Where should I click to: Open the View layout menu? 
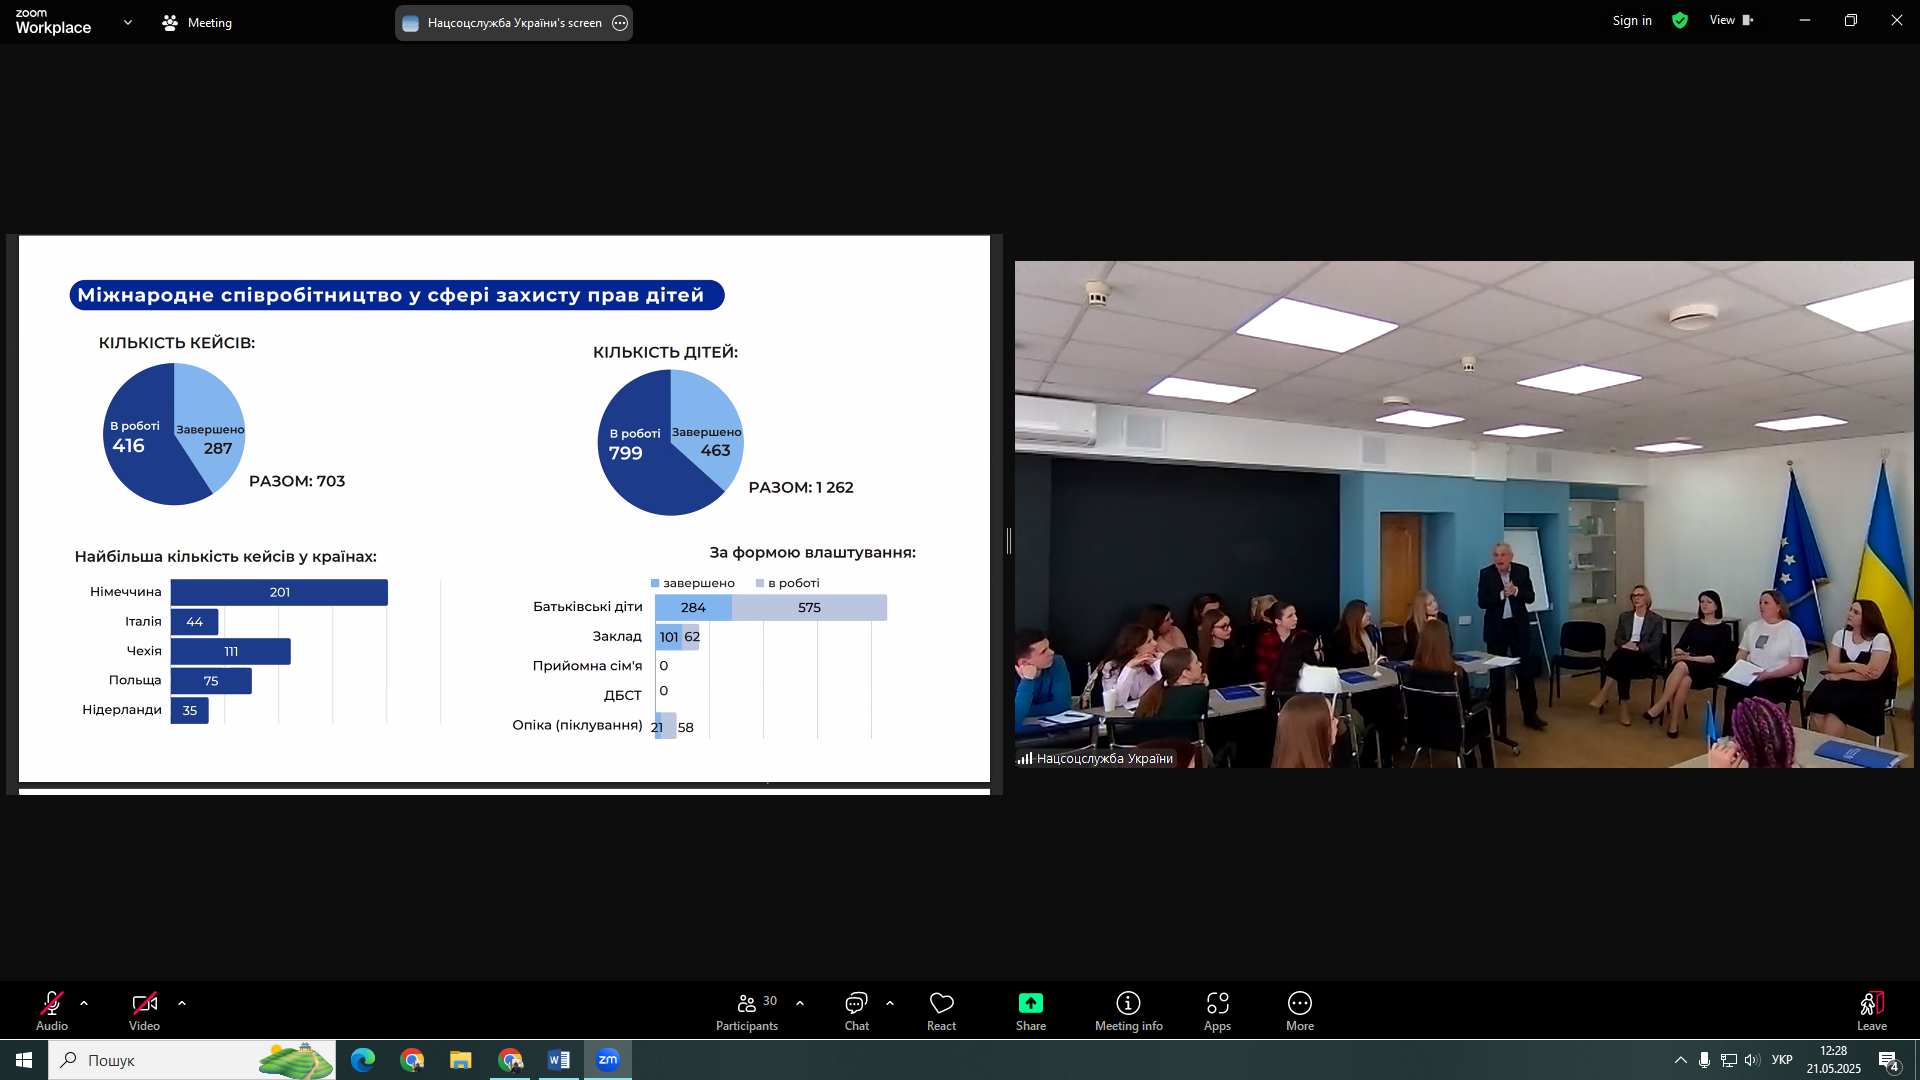[x=1731, y=20]
